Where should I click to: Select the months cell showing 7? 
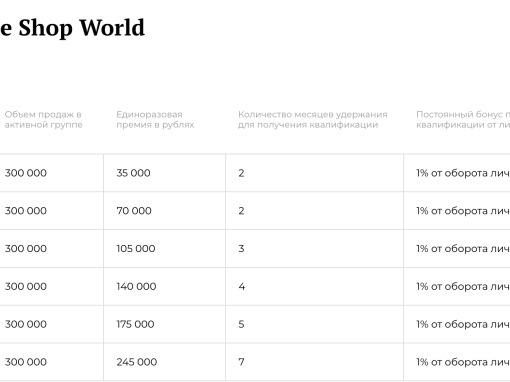241,362
